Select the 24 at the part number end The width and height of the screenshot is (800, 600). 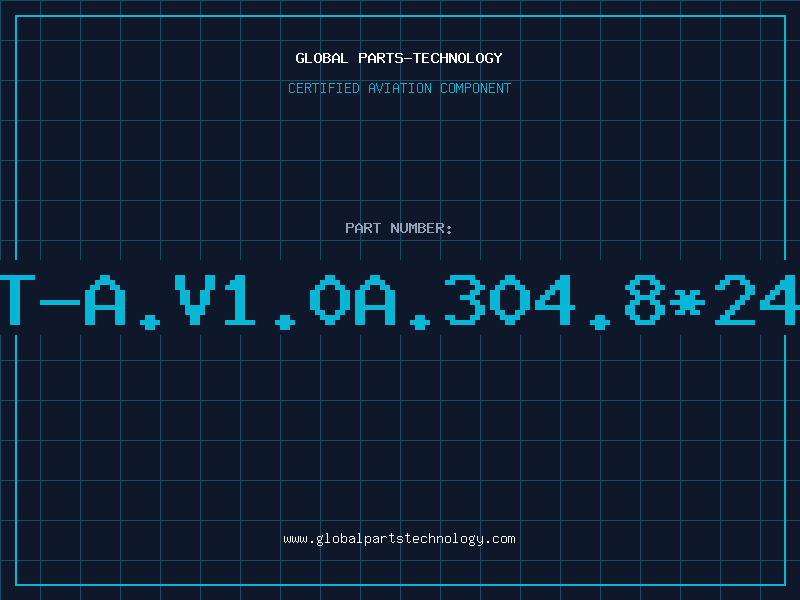[x=757, y=300]
